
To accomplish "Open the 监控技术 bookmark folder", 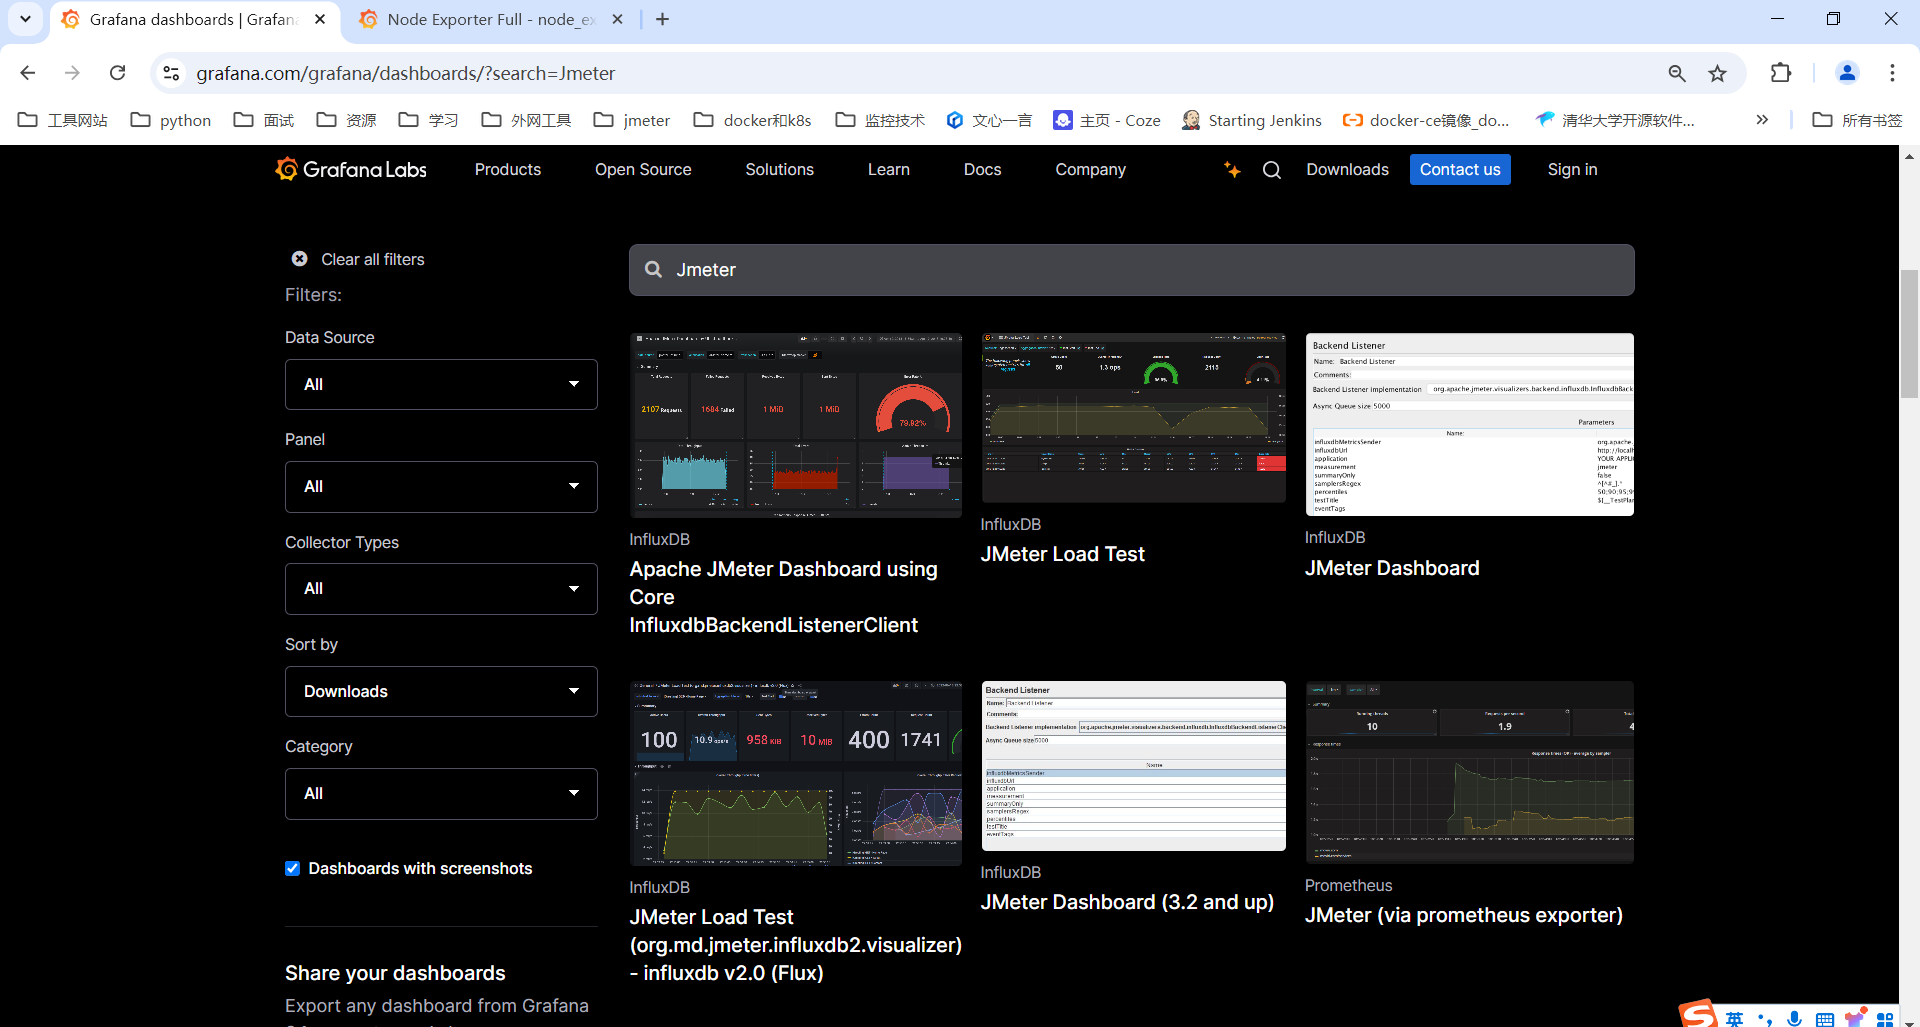I will 880,120.
